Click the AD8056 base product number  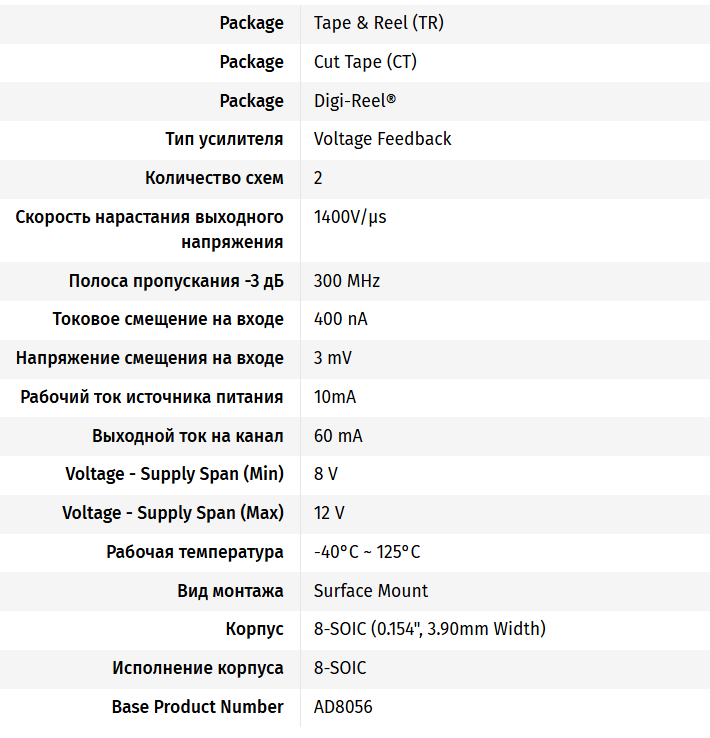click(342, 707)
